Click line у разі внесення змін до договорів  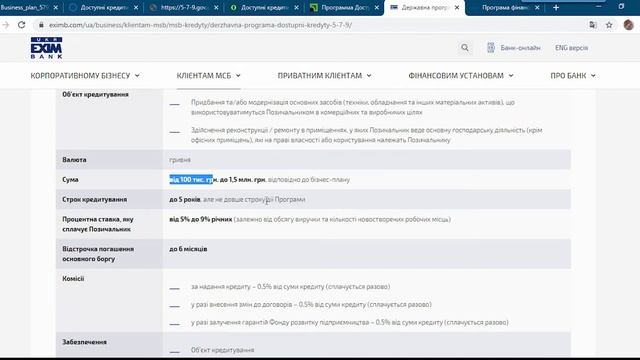point(311,304)
